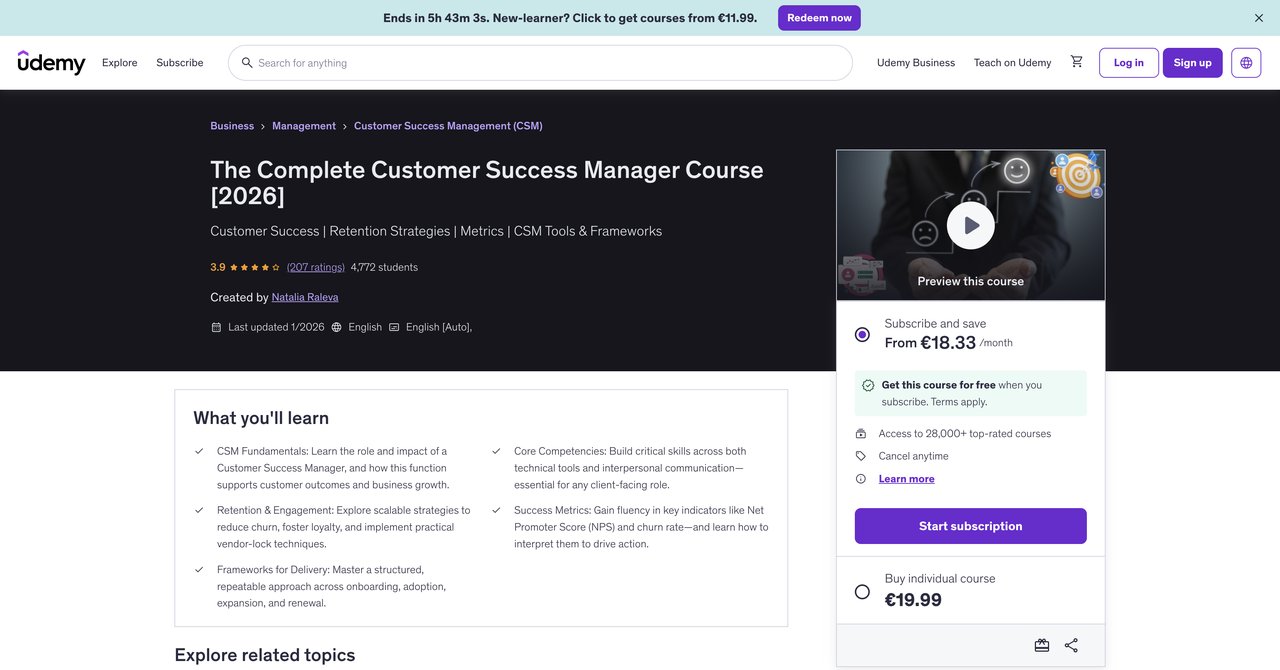Click the 207 ratings link
Viewport: 1280px width, 670px height.
316,267
